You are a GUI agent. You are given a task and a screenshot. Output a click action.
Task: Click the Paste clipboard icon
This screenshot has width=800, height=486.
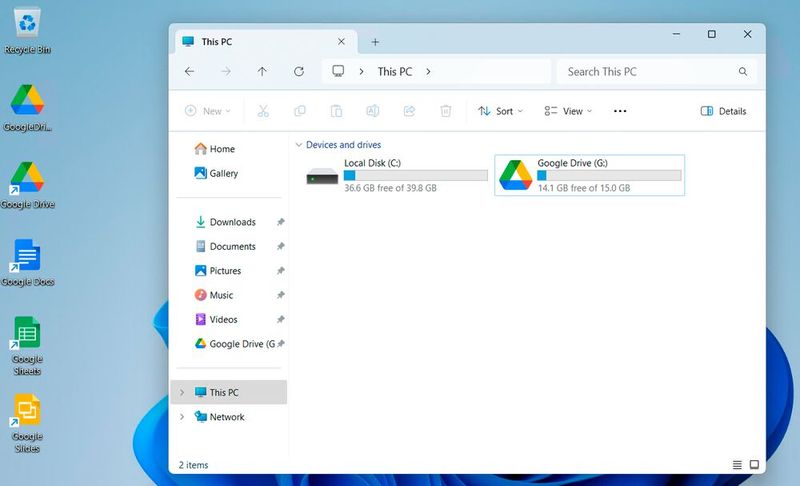pos(336,111)
